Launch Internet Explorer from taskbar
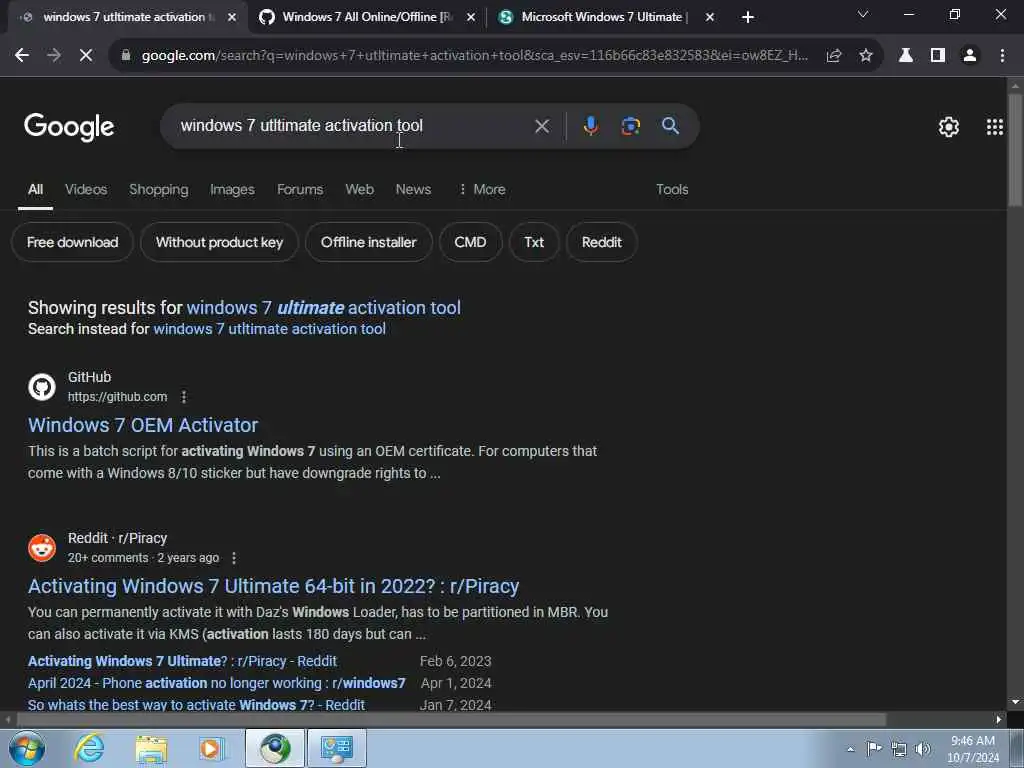The image size is (1024, 768). pos(89,748)
